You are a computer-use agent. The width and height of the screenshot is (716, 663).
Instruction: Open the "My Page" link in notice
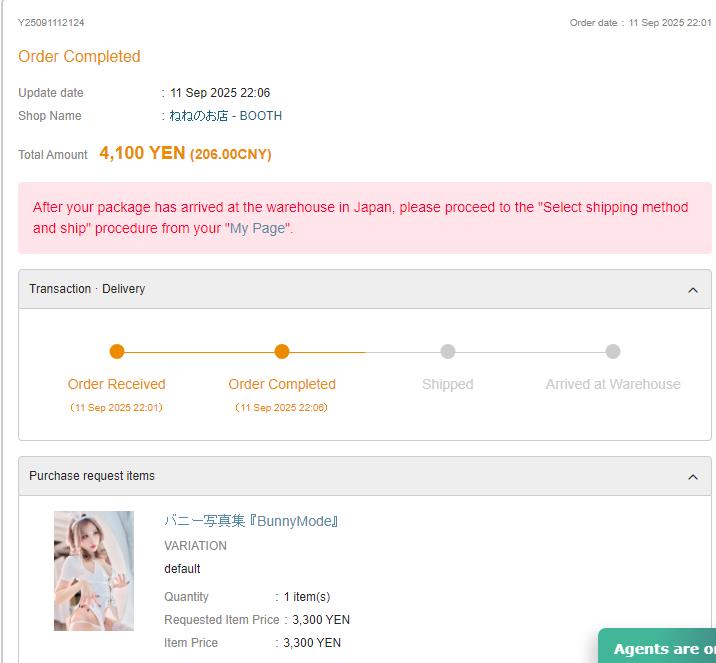258,228
